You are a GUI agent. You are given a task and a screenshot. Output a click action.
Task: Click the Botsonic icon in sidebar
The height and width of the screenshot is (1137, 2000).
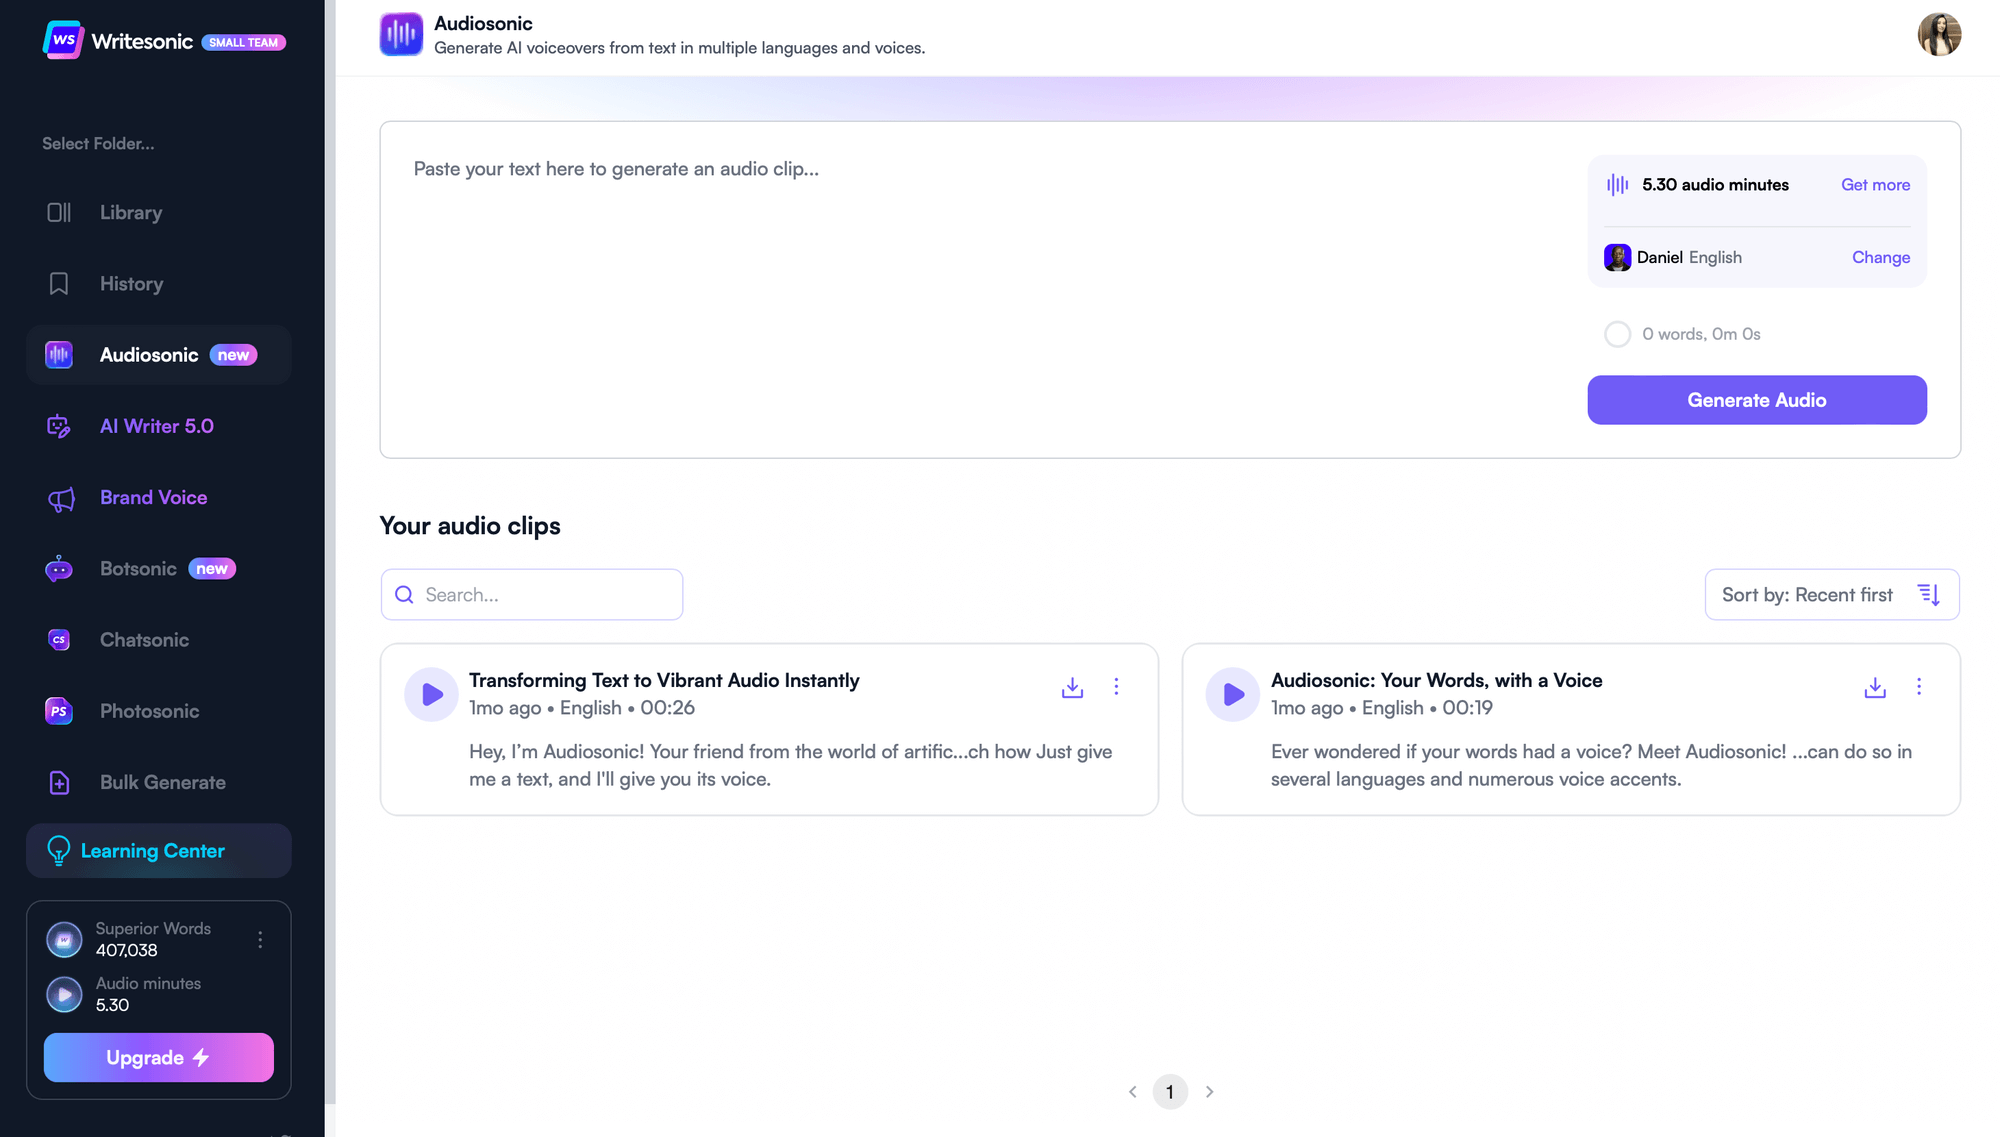click(x=58, y=567)
